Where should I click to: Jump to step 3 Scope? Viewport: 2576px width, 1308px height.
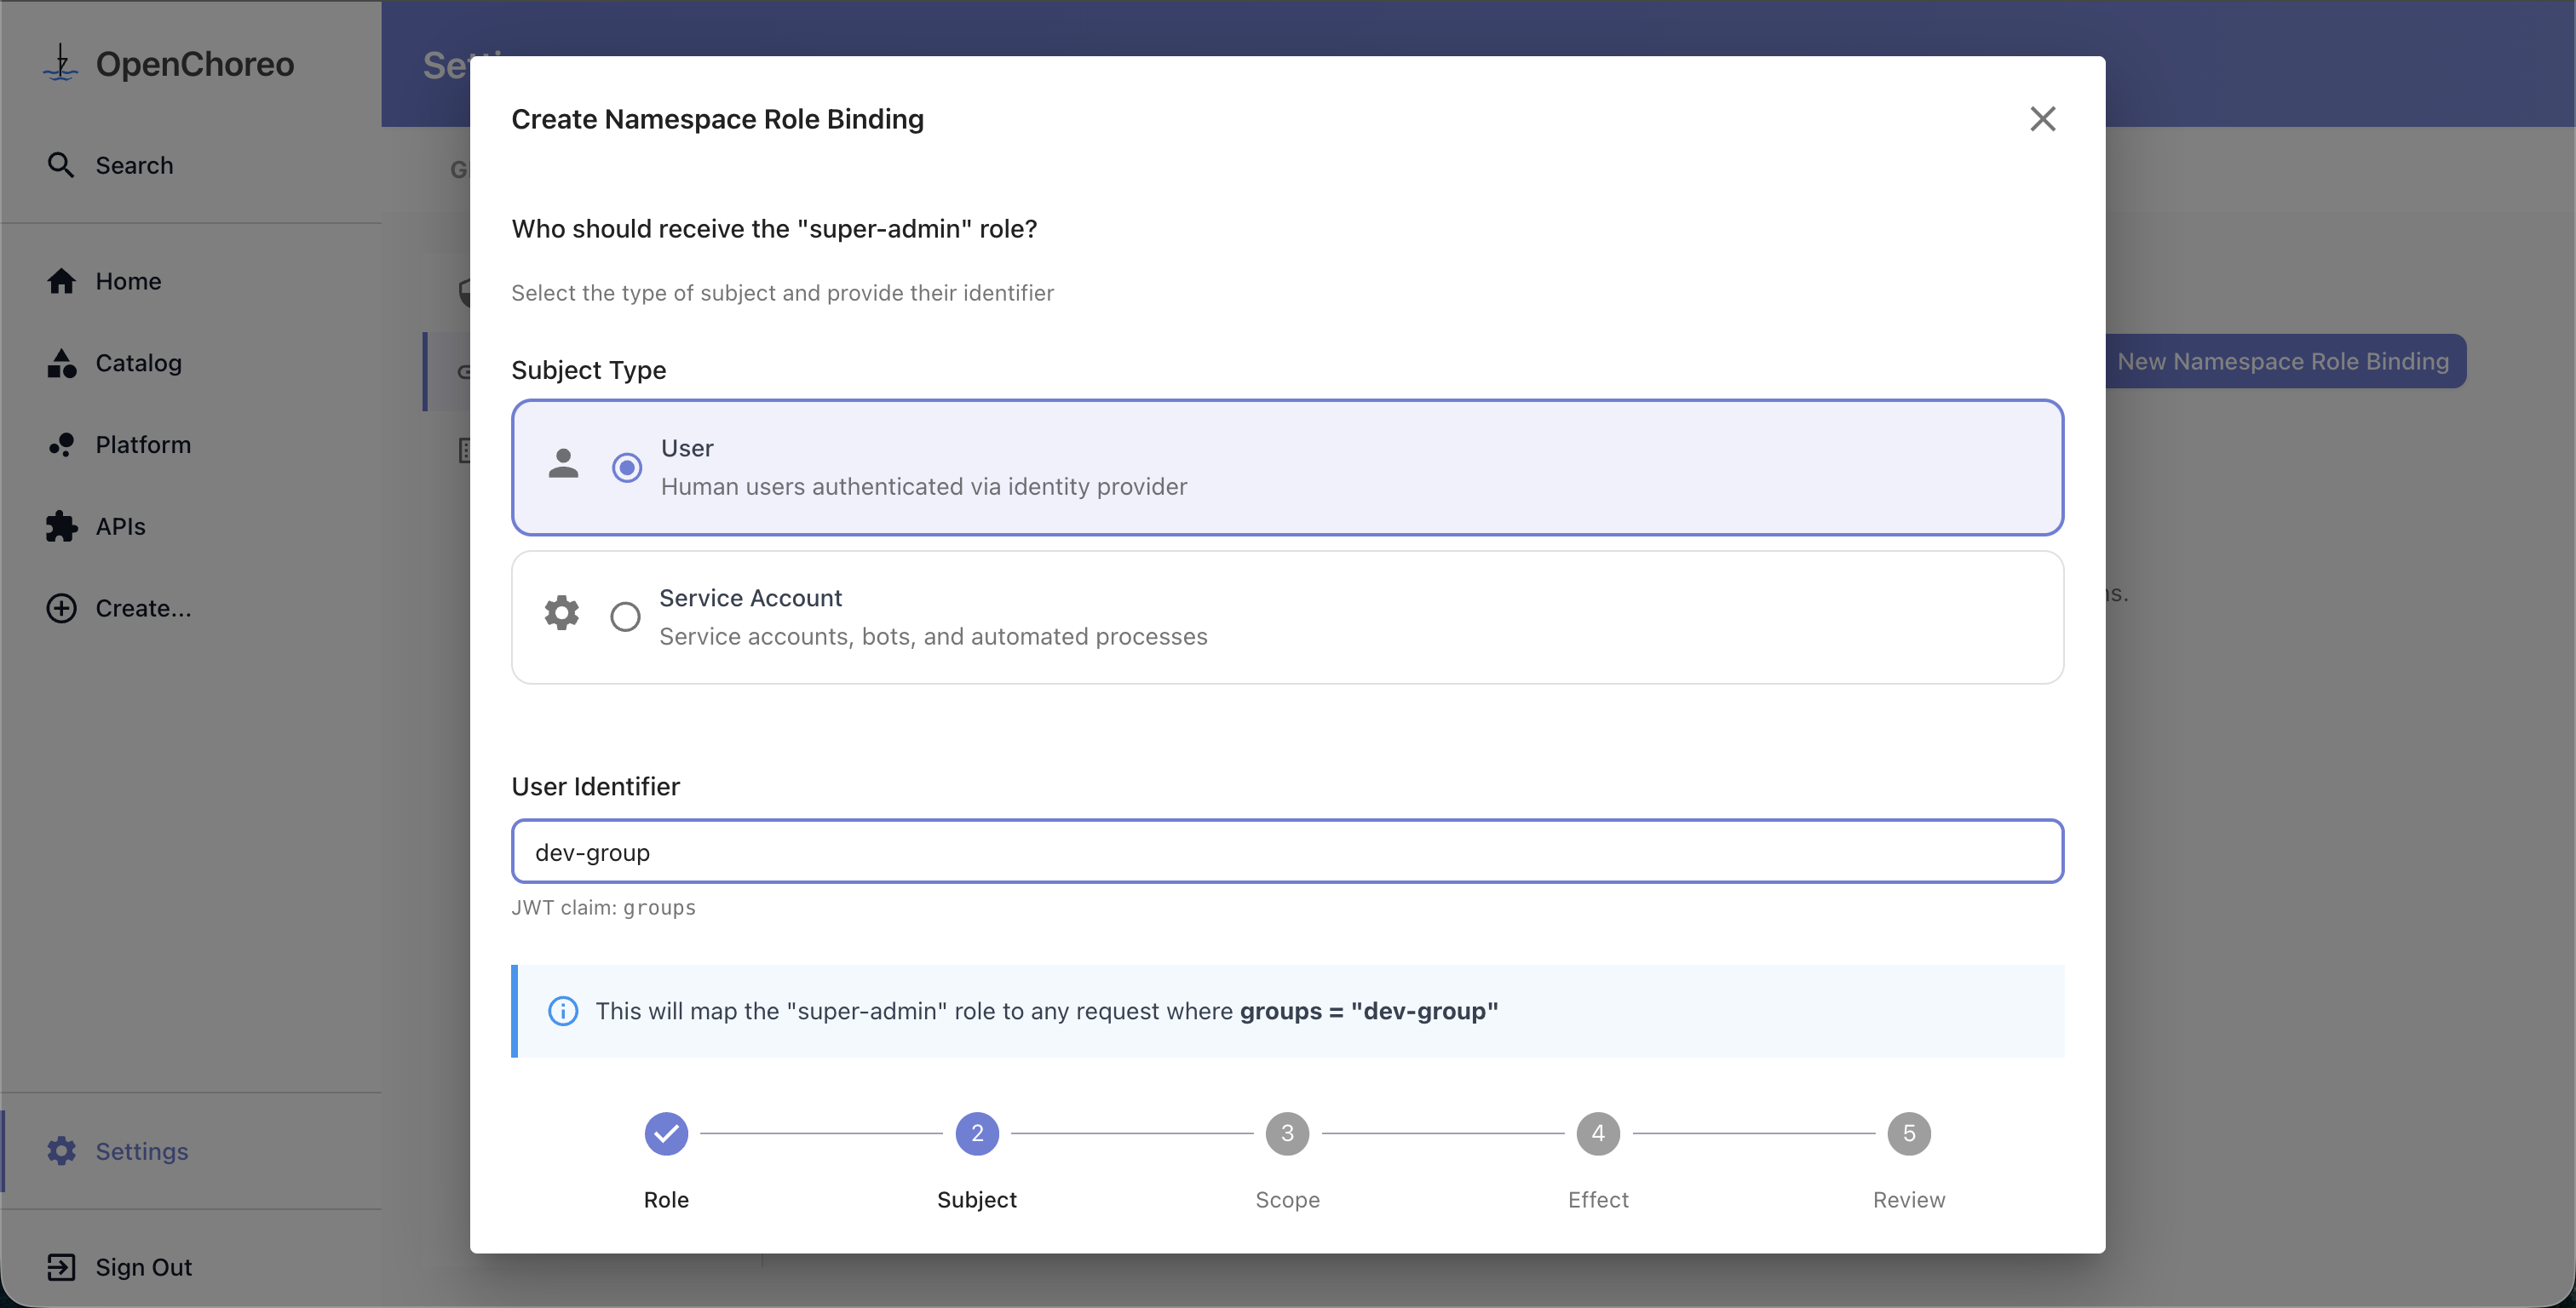click(x=1287, y=1134)
